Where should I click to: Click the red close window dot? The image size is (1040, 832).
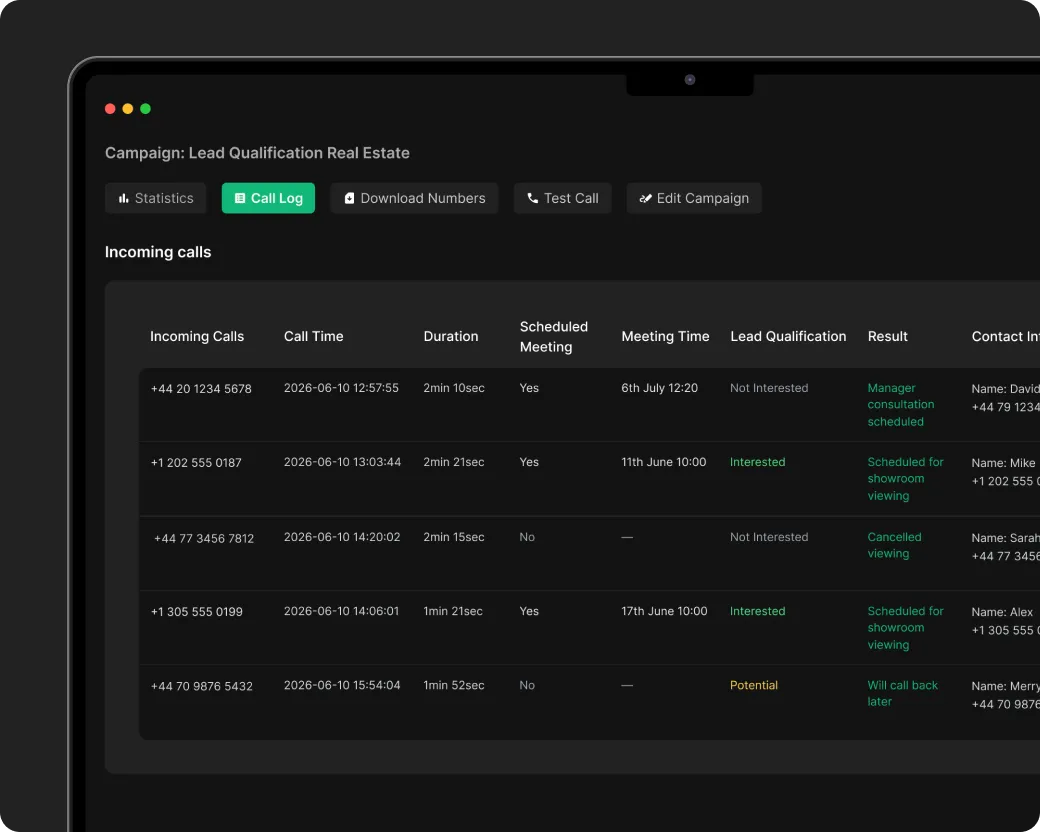pyautogui.click(x=110, y=109)
